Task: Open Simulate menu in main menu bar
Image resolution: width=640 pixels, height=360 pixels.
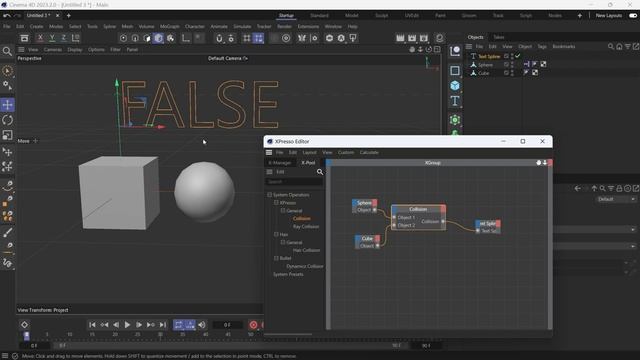Action: point(242,27)
